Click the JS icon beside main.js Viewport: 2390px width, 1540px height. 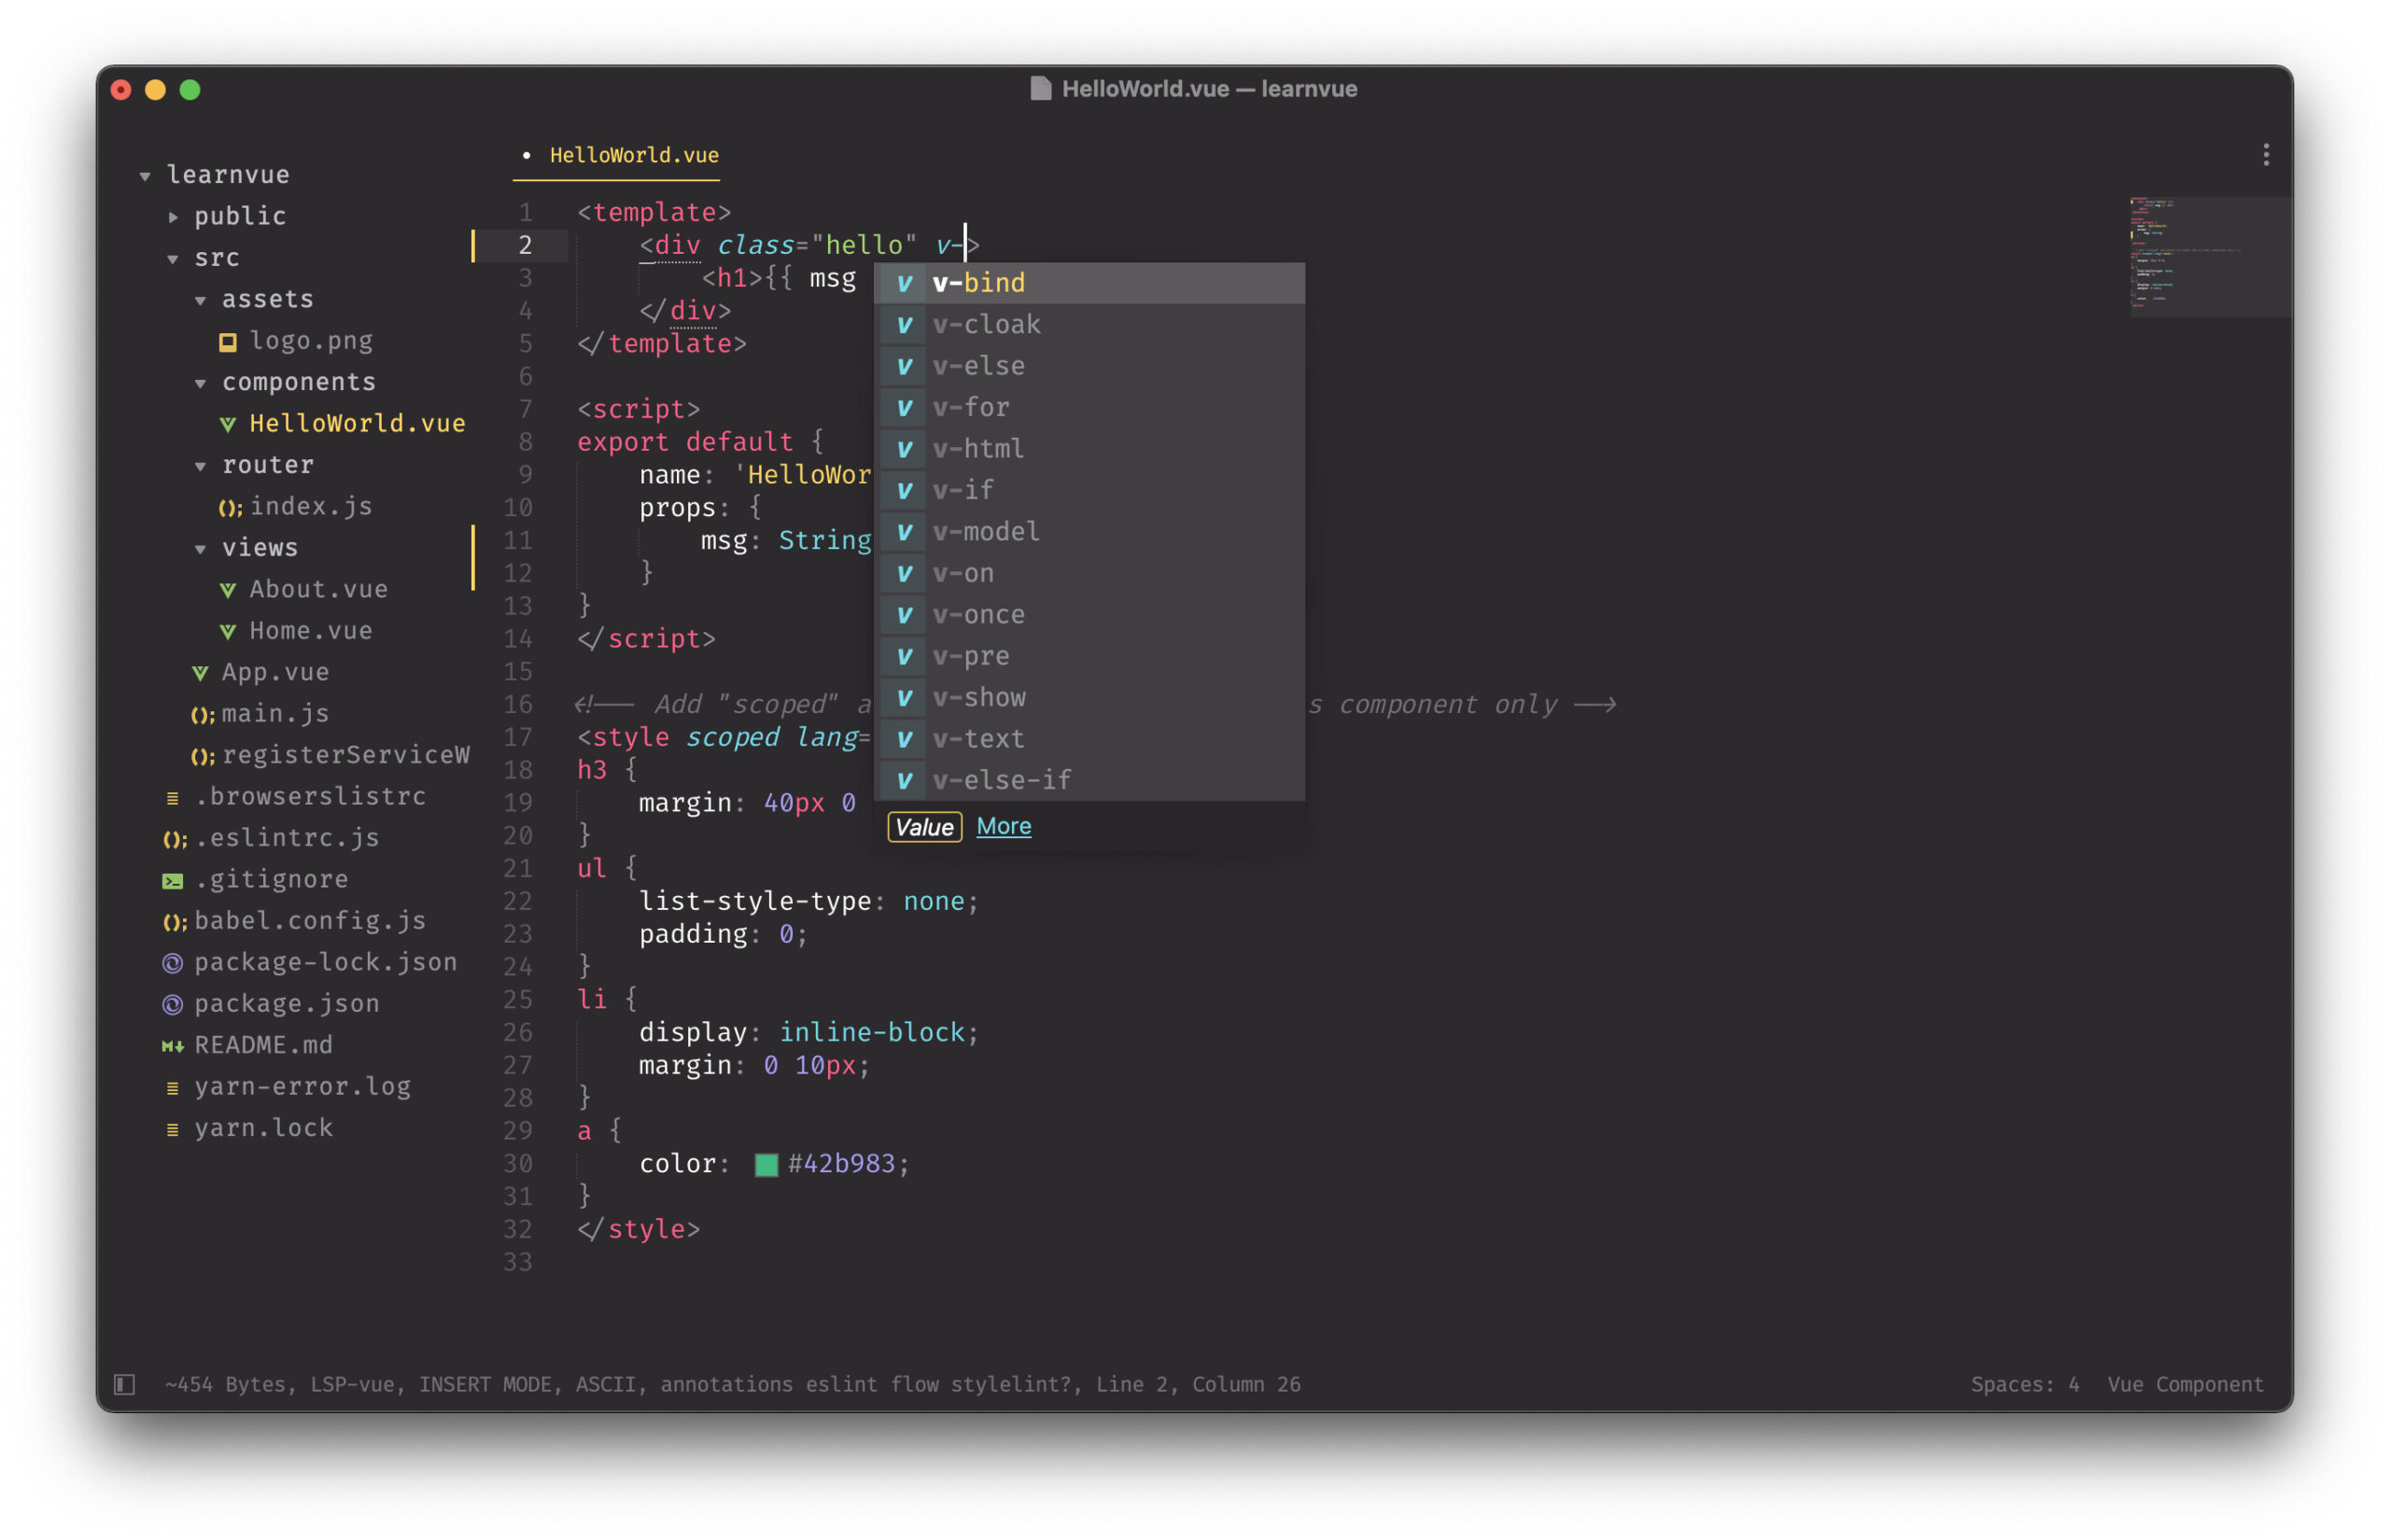click(202, 715)
